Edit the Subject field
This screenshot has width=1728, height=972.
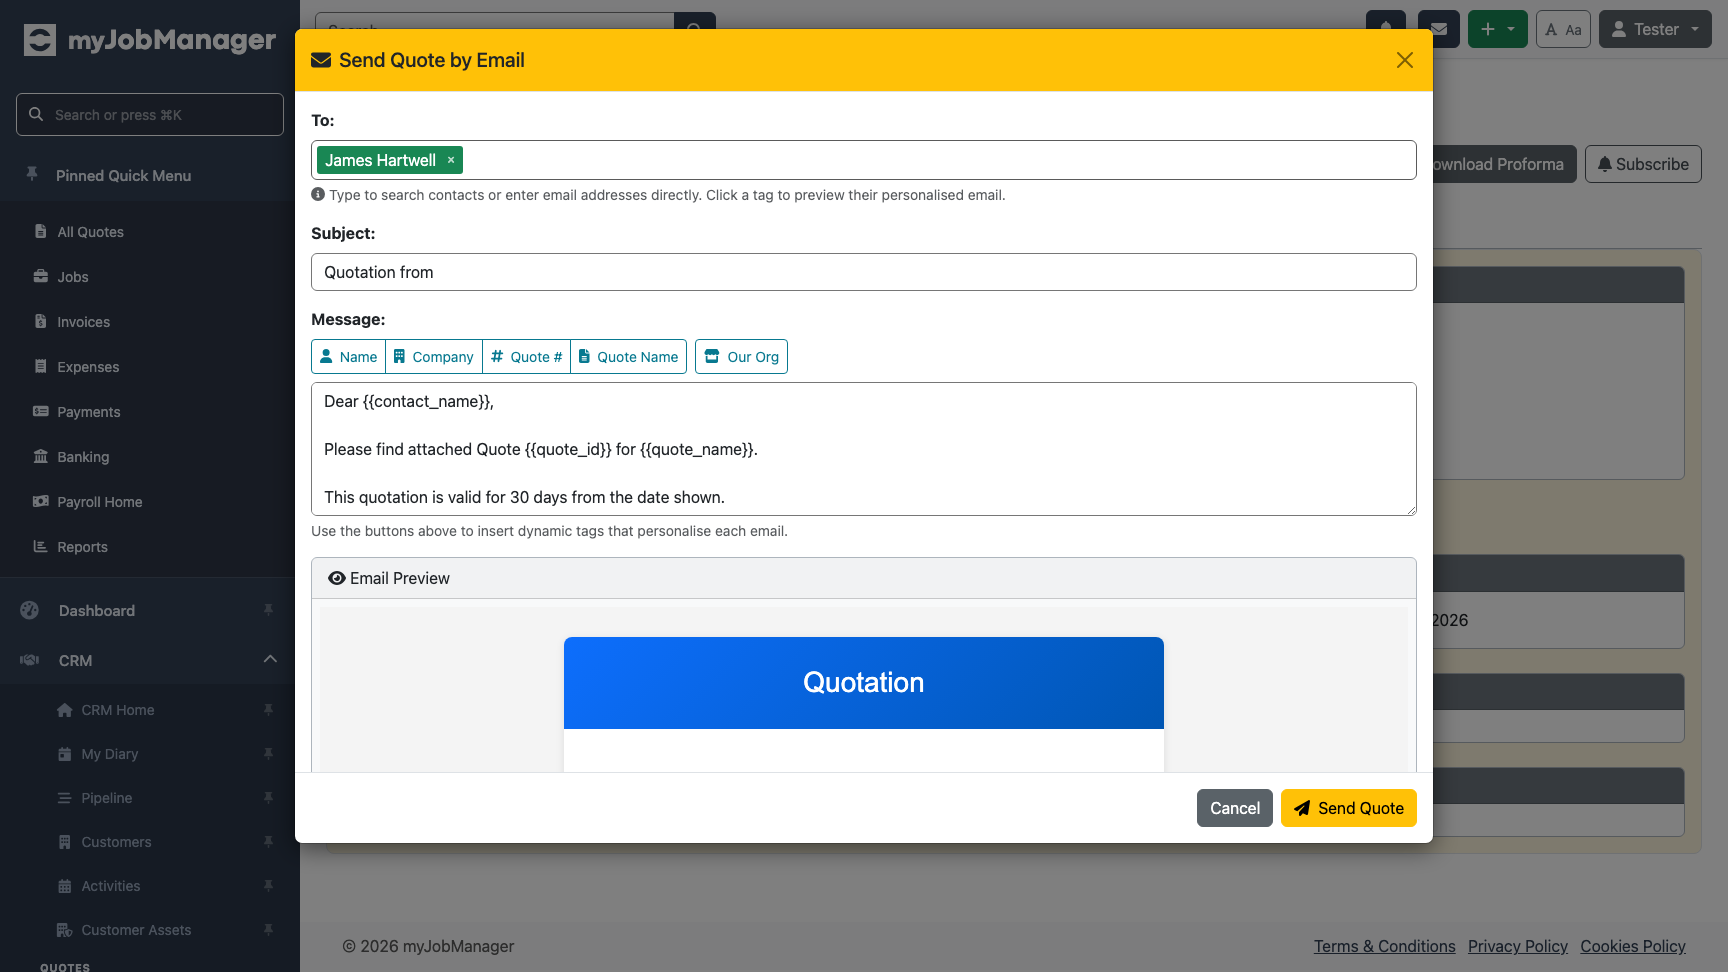click(864, 272)
